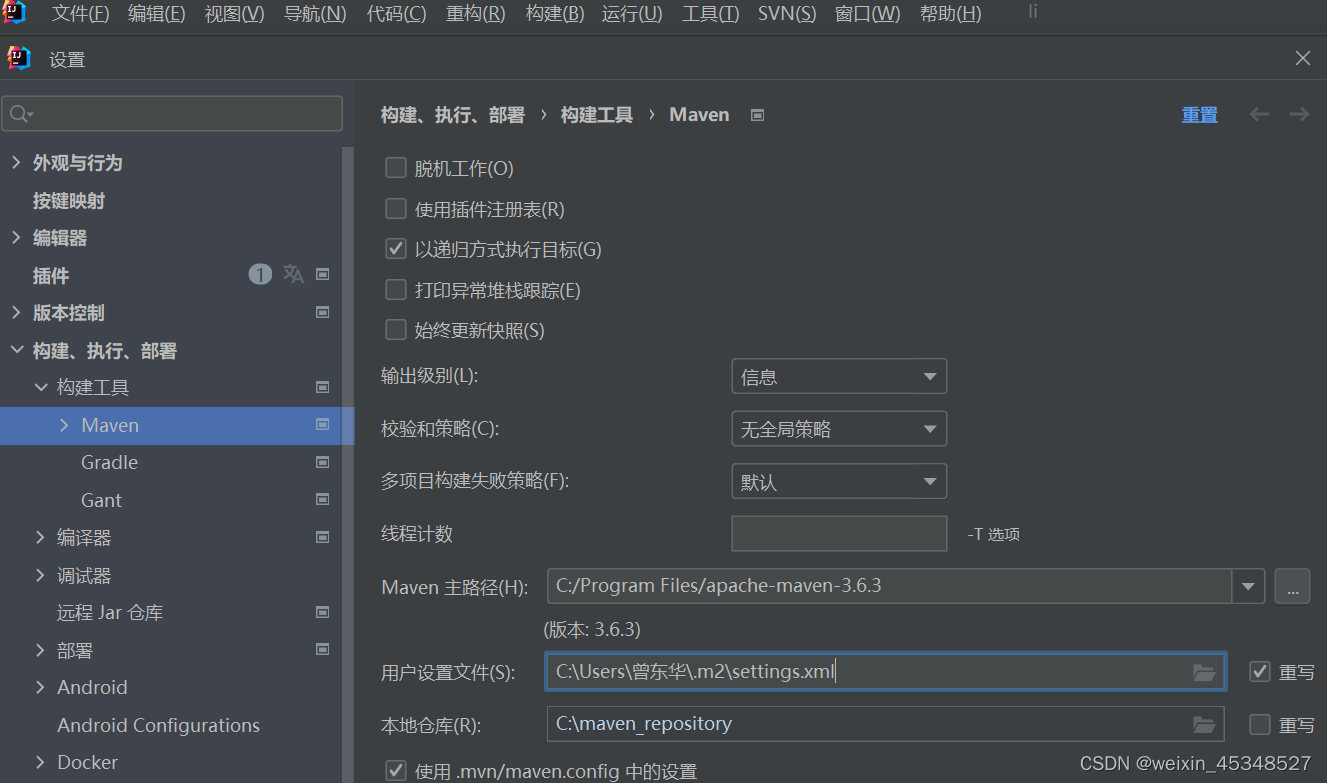This screenshot has width=1327, height=783.
Task: Click the project-level icon on the 远程 Jar 仓库 row
Action: pos(322,612)
